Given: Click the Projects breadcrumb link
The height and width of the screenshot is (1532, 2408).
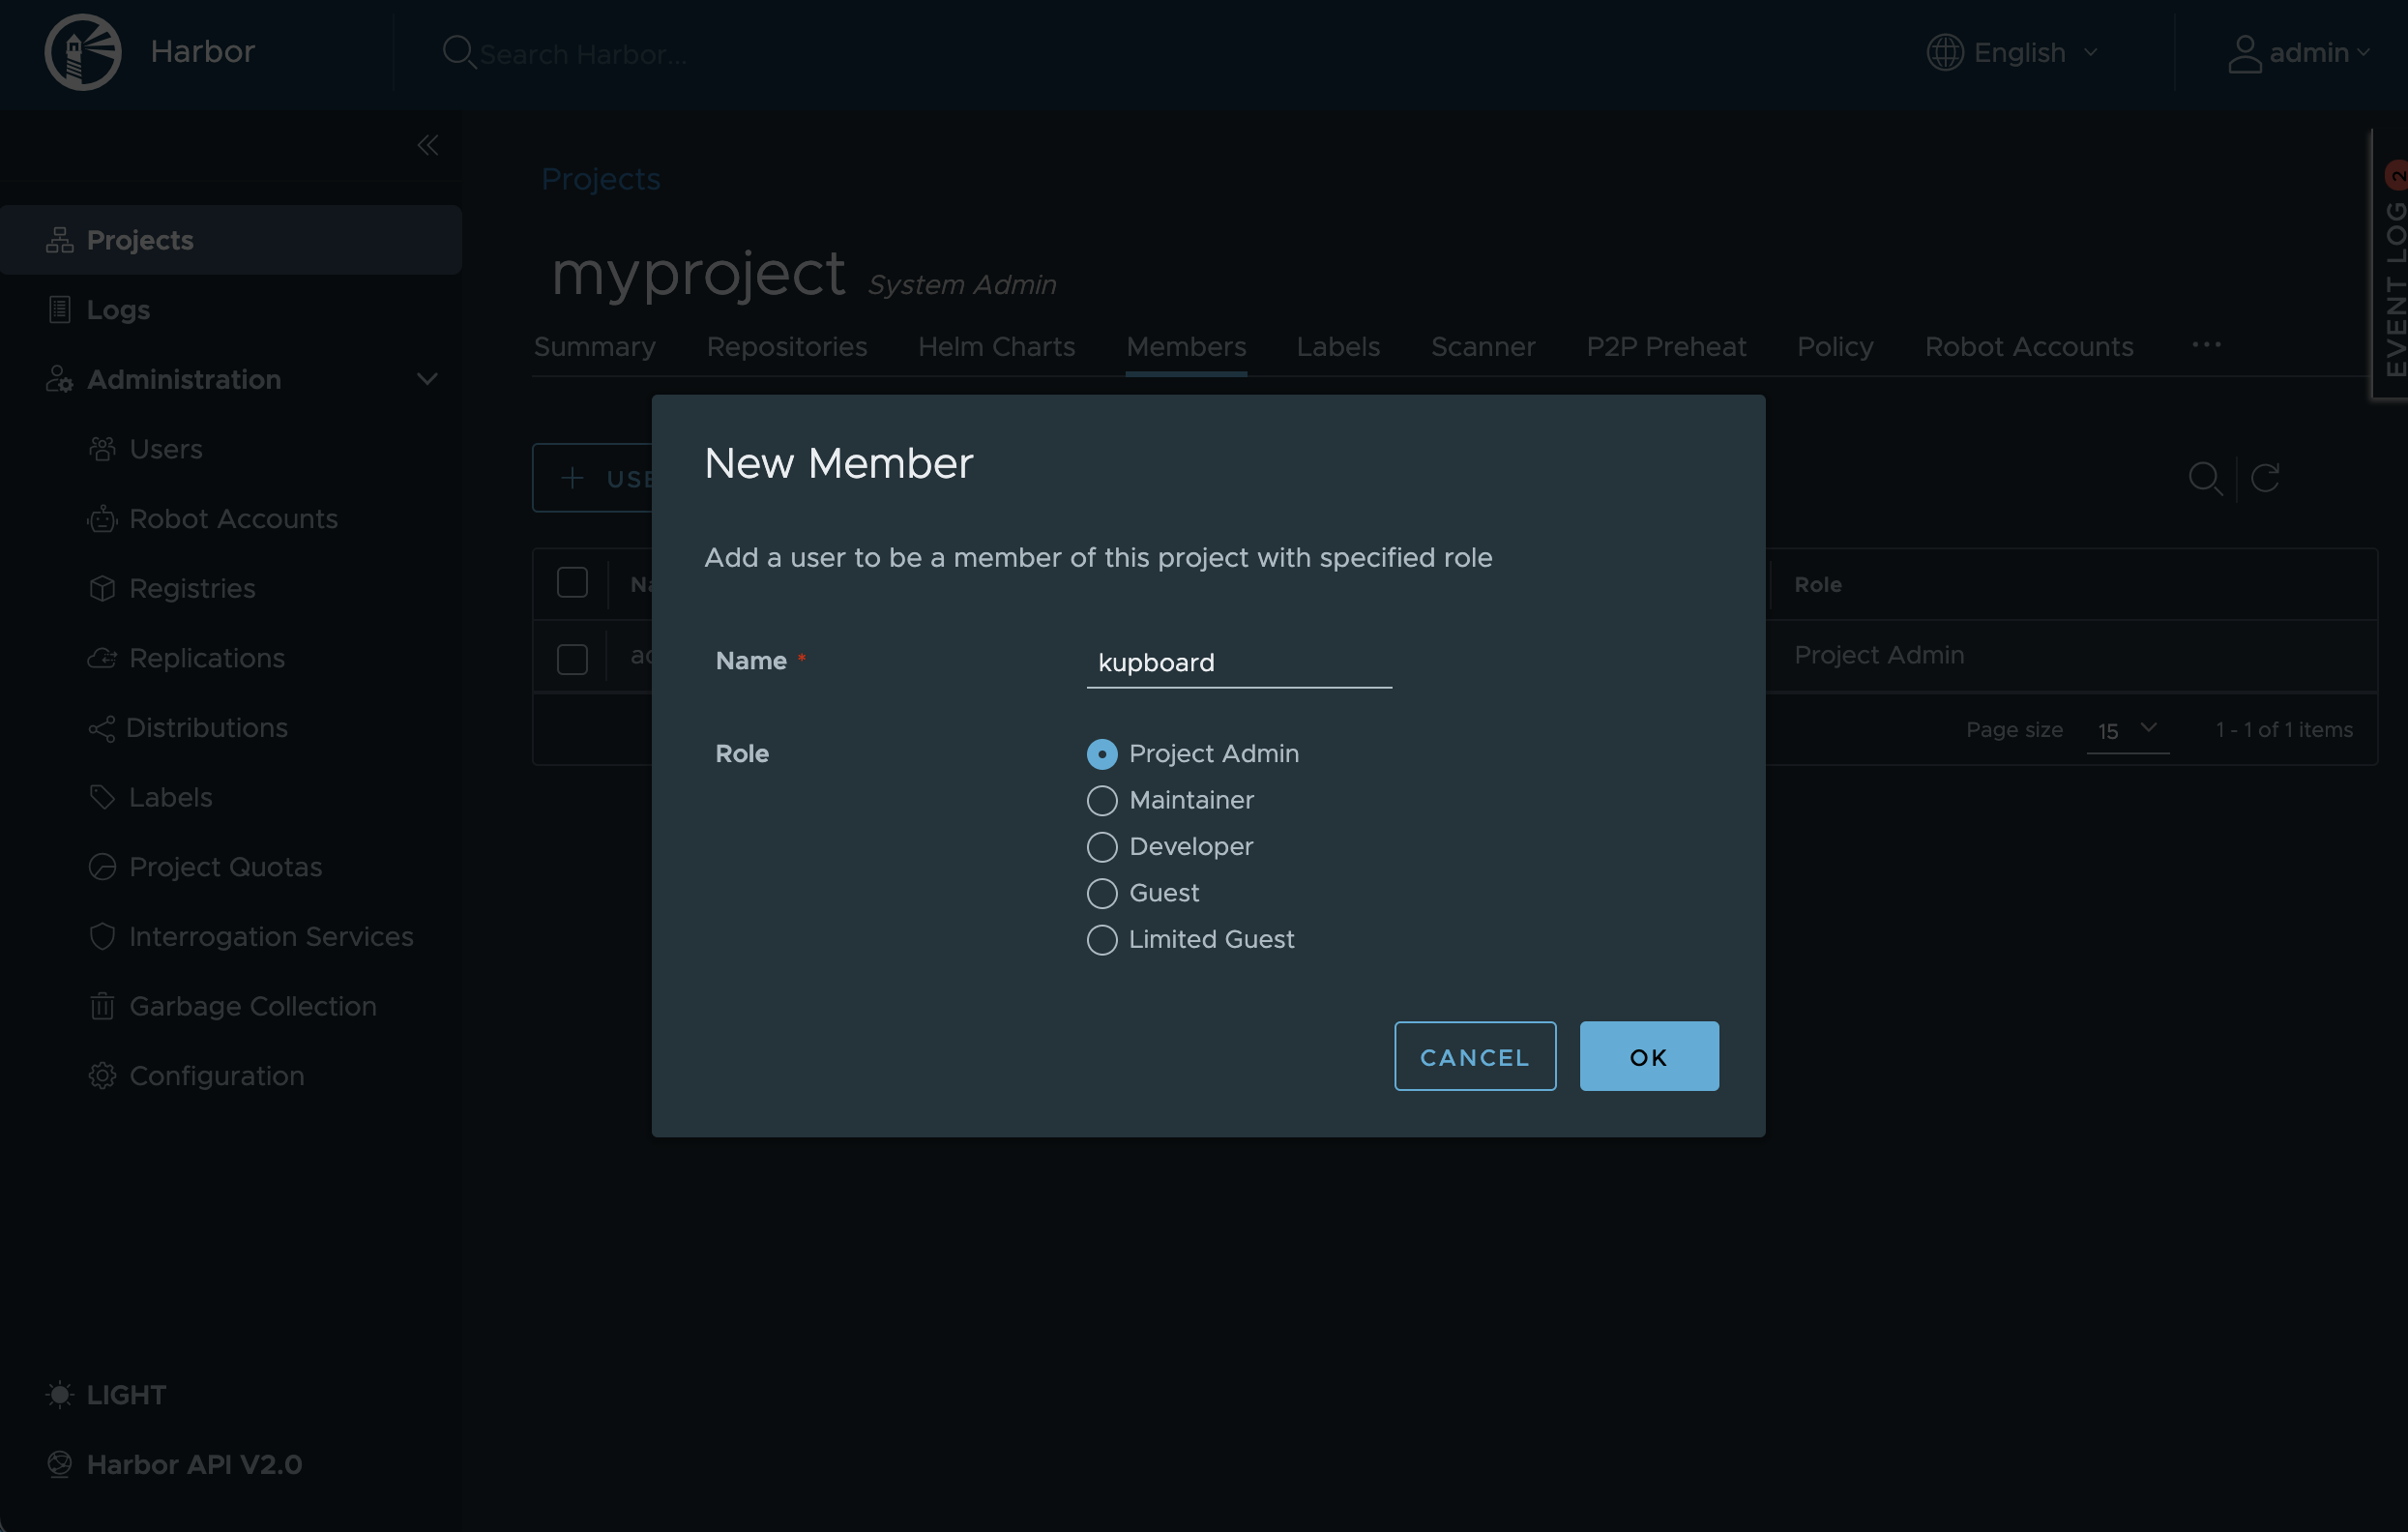Looking at the screenshot, I should 600,179.
